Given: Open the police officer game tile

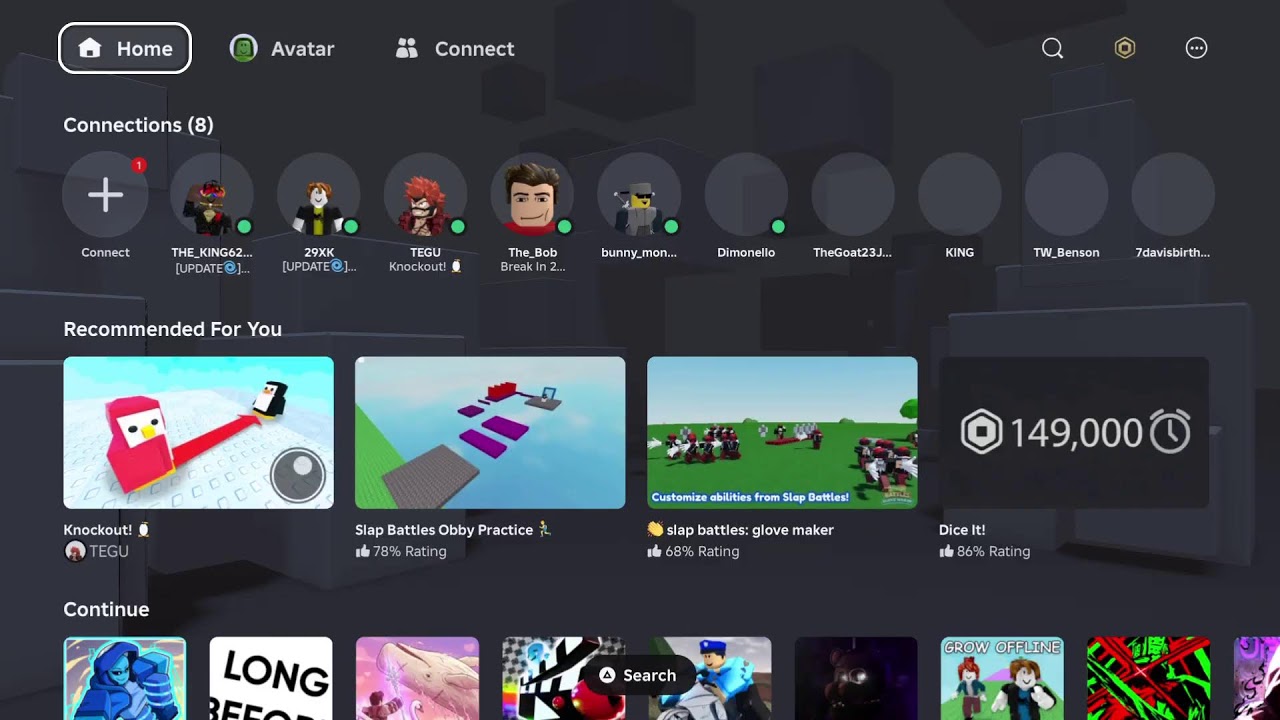Looking at the screenshot, I should pyautogui.click(x=710, y=678).
